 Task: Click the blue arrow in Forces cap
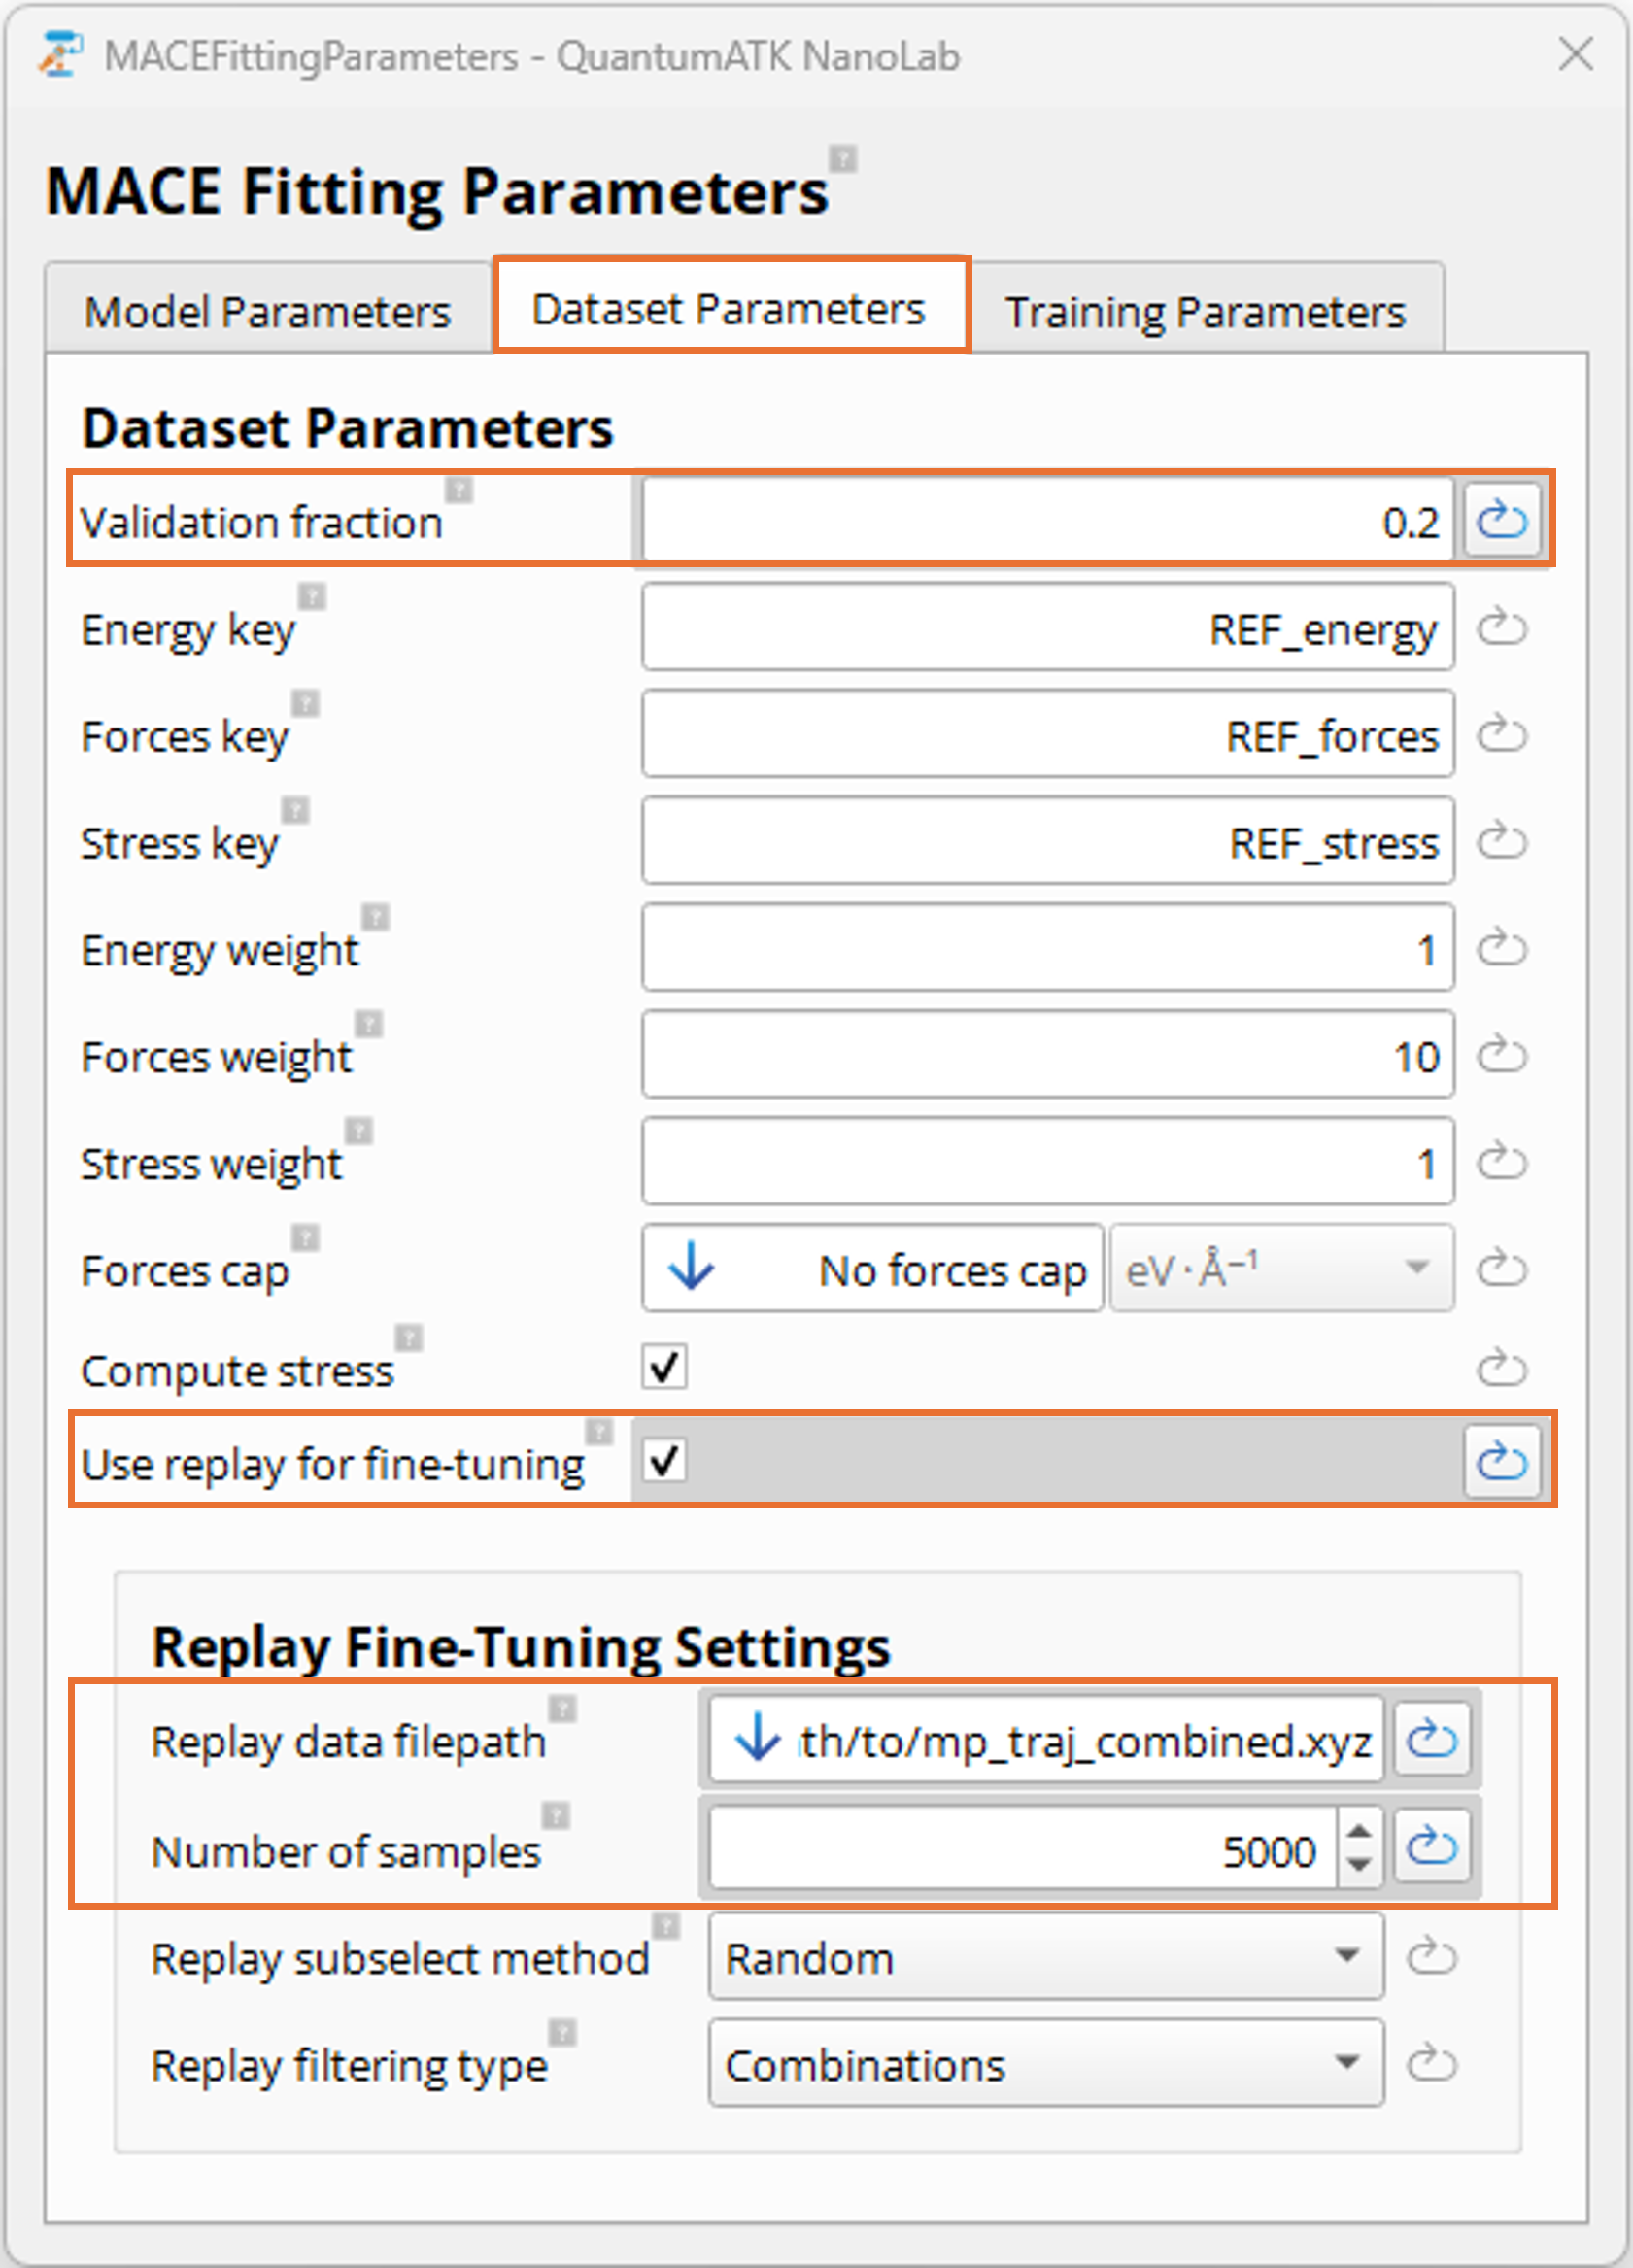(691, 1268)
